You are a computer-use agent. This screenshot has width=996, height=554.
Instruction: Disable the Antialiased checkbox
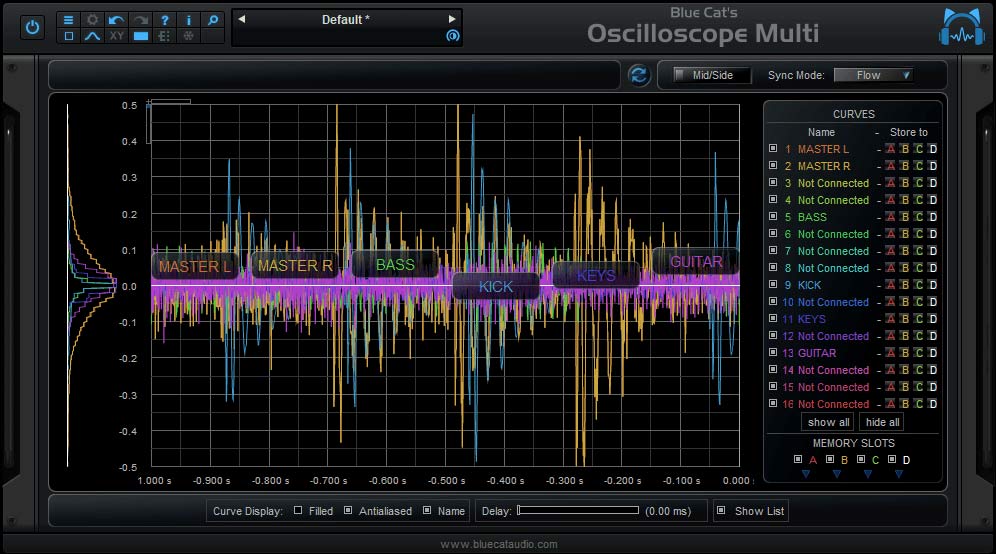coord(348,511)
